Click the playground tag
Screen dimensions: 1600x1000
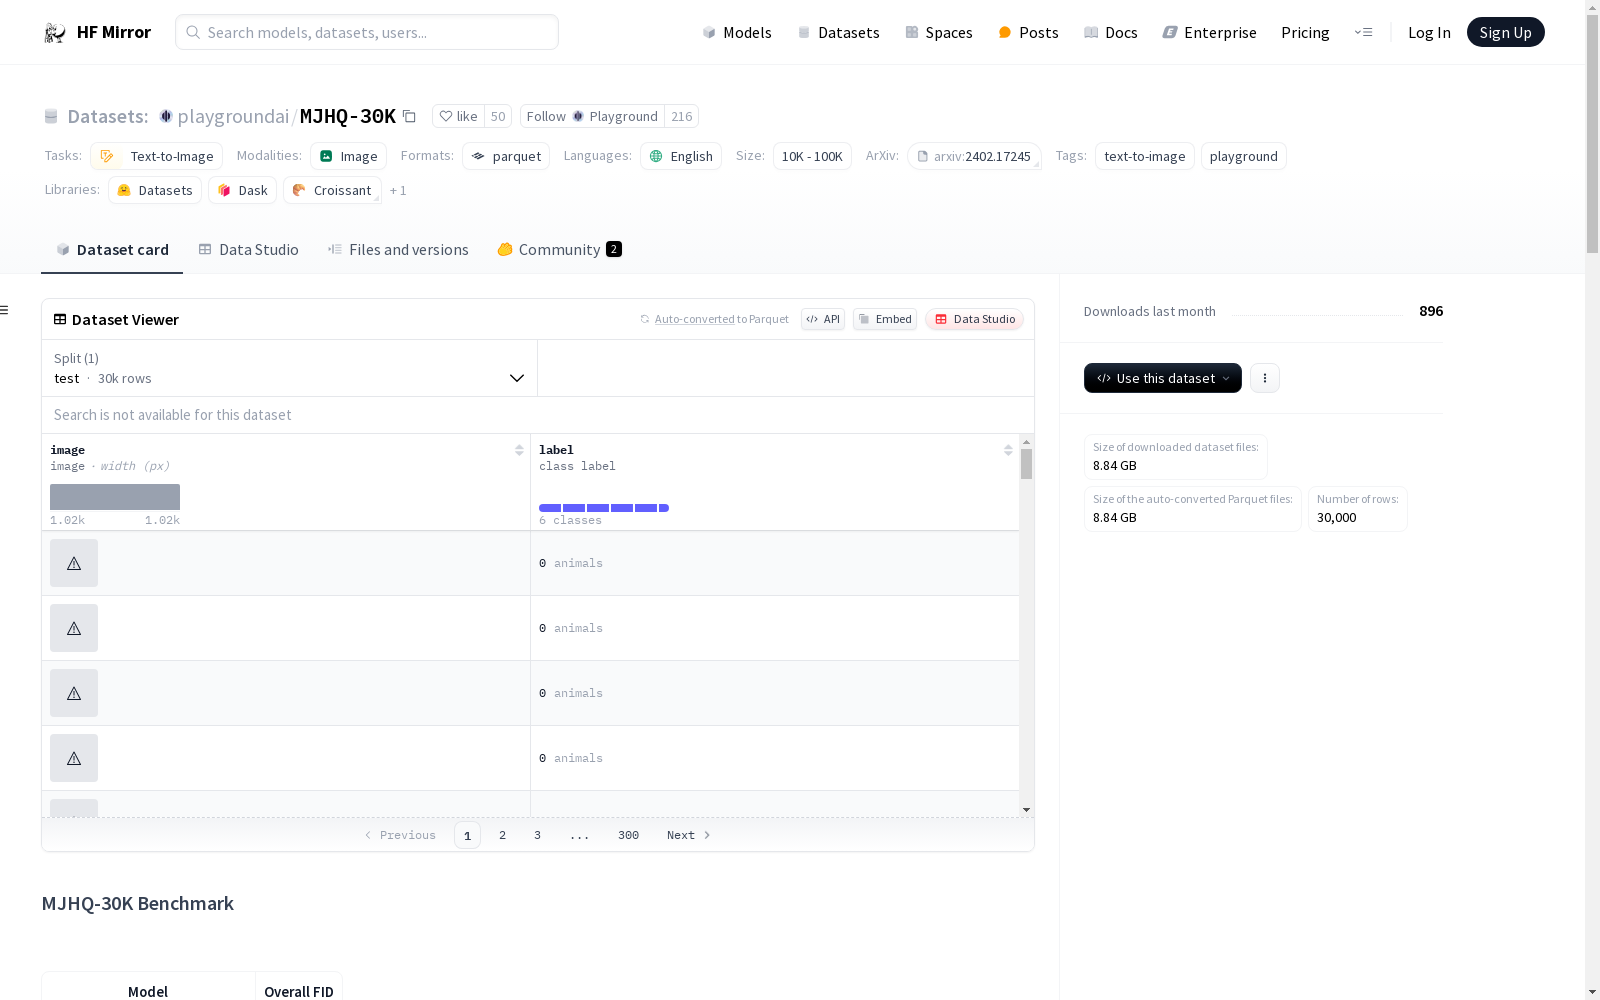coord(1243,156)
